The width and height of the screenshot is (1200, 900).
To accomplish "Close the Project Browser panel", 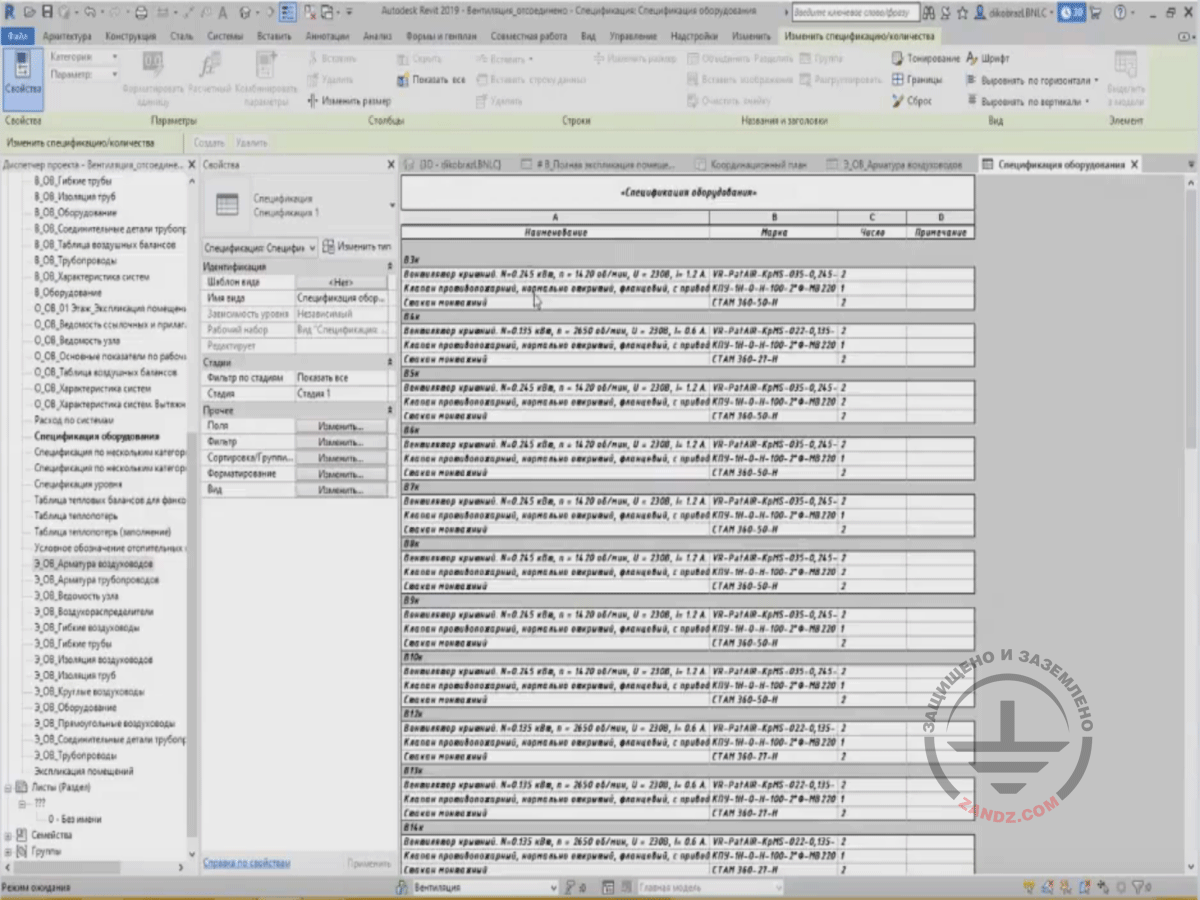I will coord(192,164).
